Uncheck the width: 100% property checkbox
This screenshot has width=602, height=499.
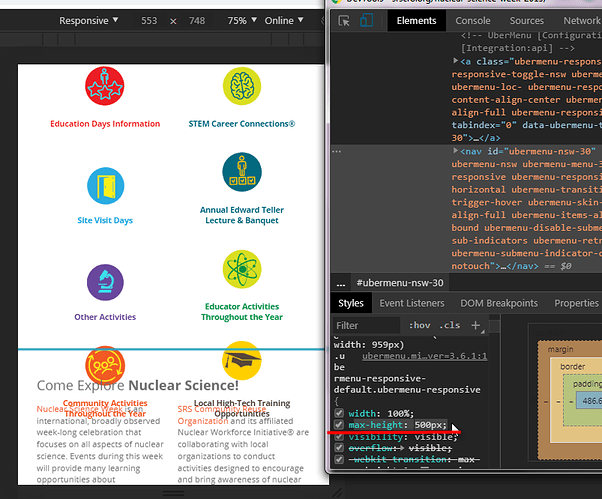(x=339, y=413)
